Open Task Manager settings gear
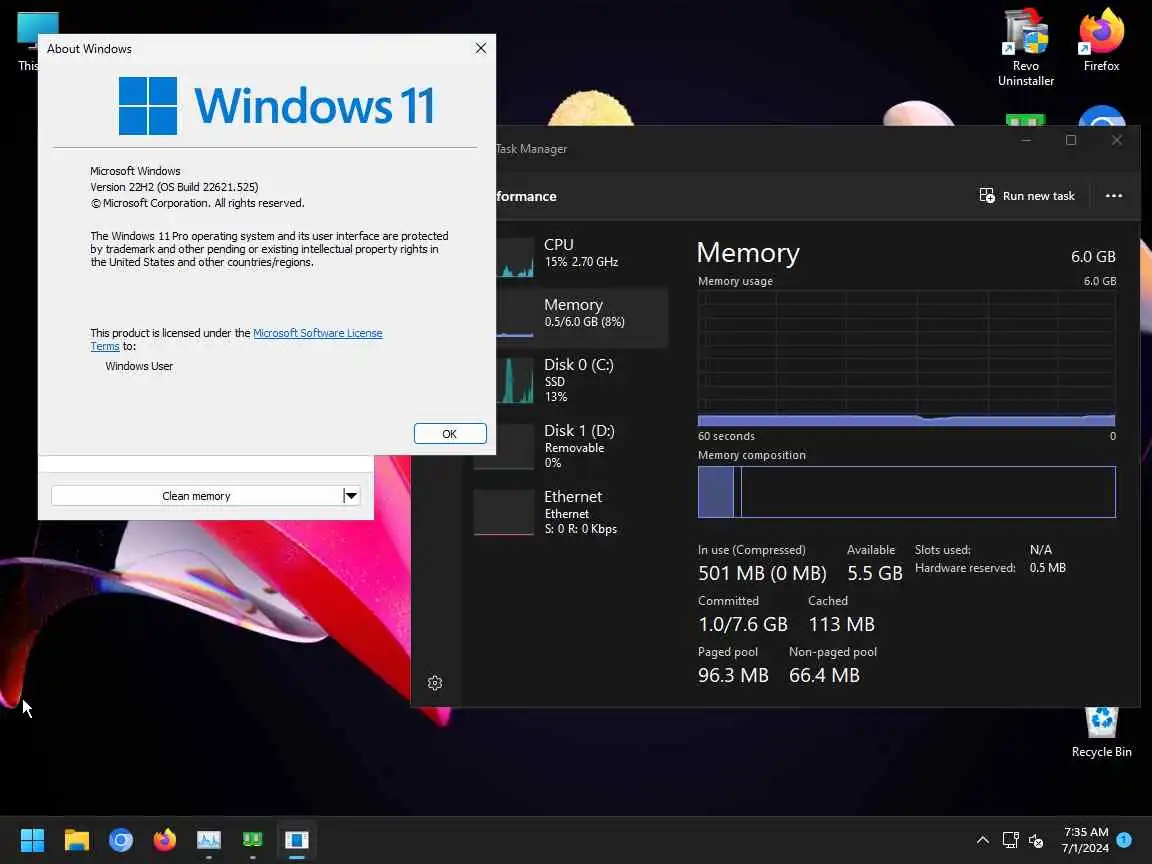Viewport: 1152px width, 864px height. (x=435, y=683)
